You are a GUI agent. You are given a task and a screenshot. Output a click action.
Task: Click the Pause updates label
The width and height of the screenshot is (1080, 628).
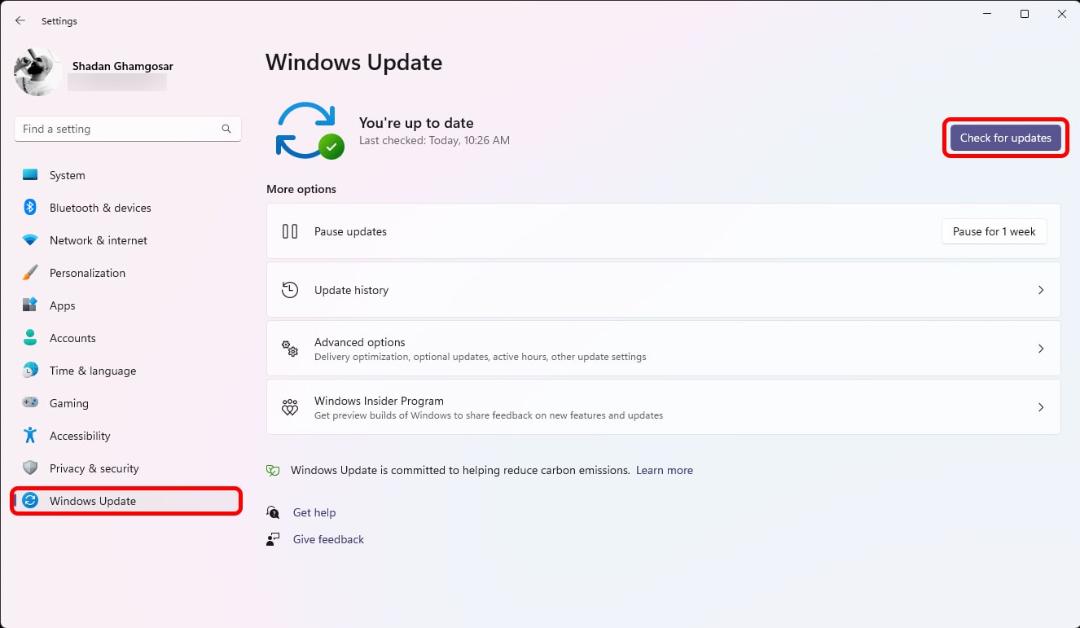(350, 231)
